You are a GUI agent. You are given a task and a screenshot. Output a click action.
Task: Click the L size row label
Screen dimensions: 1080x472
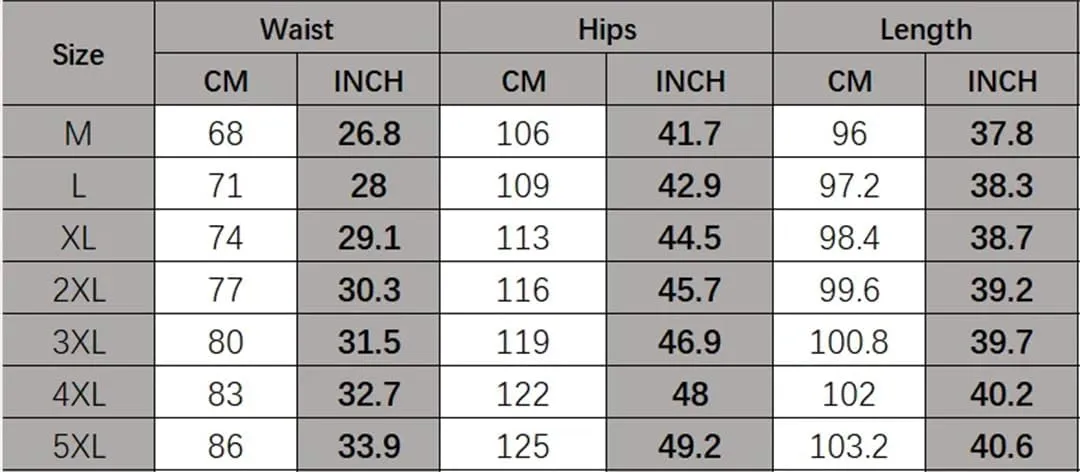click(x=78, y=184)
